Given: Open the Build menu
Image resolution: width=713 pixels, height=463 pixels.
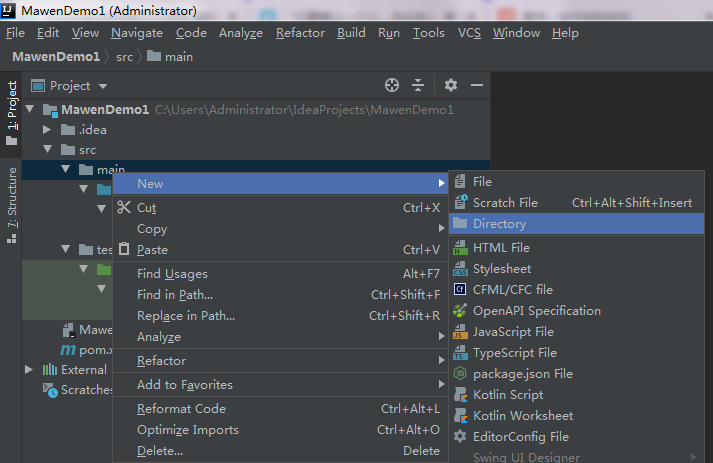Looking at the screenshot, I should click(351, 33).
